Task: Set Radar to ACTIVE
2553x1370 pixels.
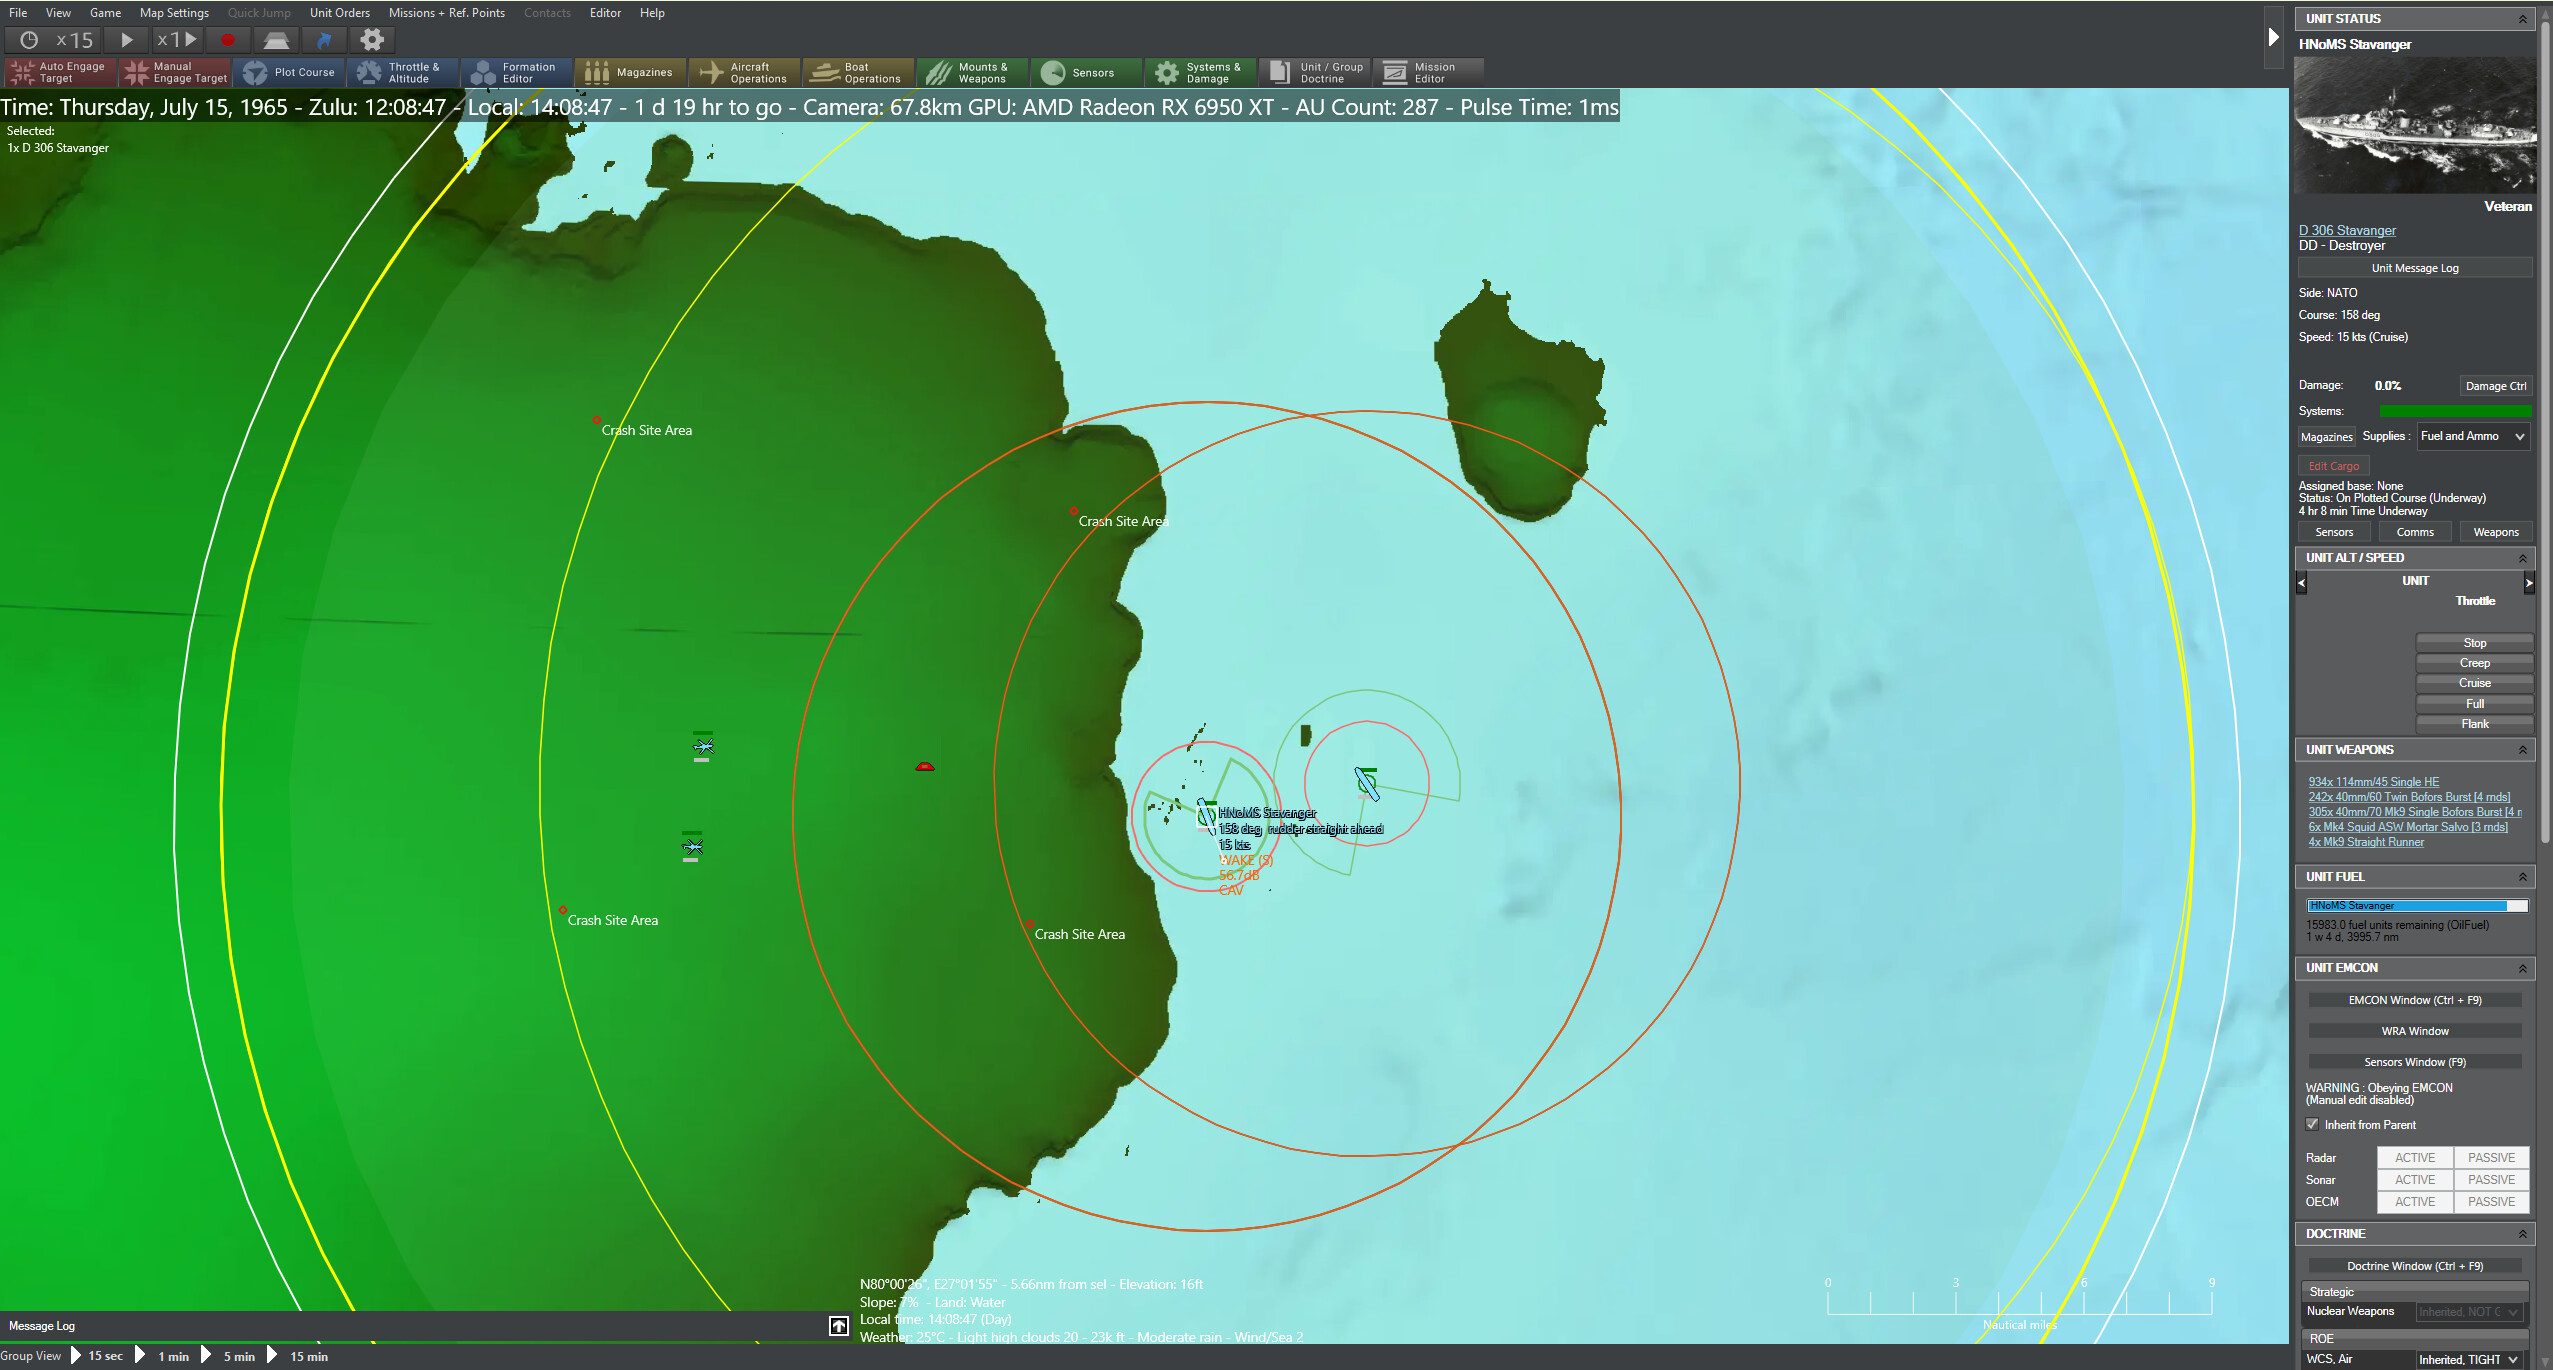Action: point(2415,1157)
